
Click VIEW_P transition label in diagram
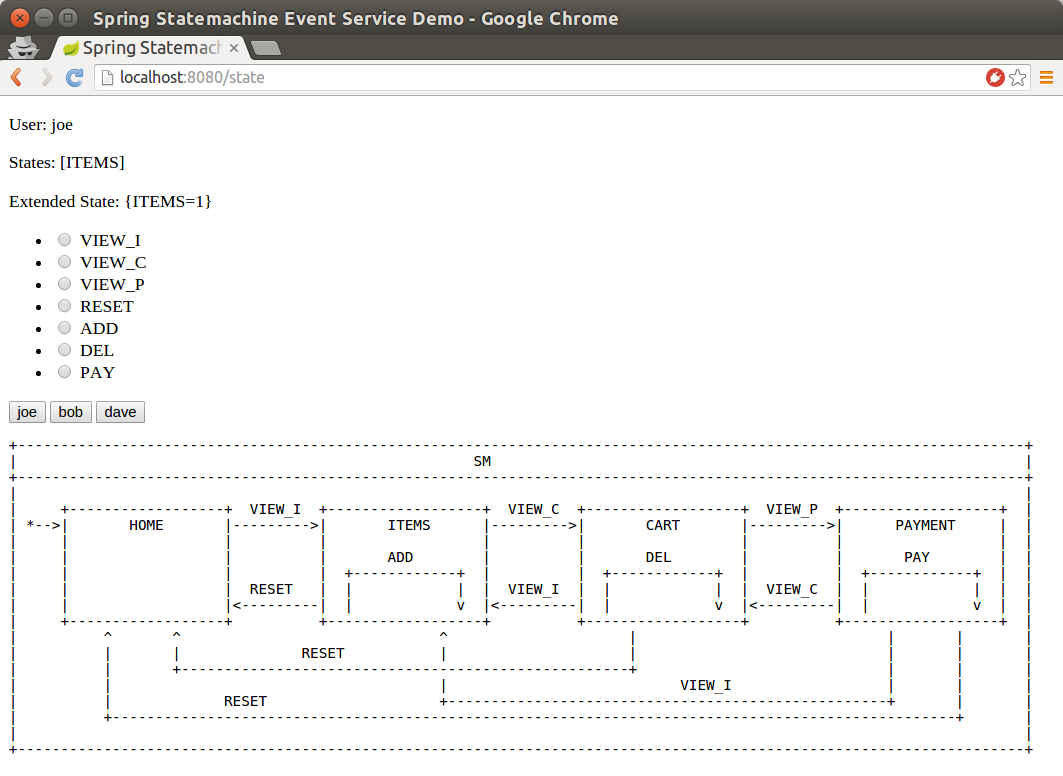click(792, 510)
